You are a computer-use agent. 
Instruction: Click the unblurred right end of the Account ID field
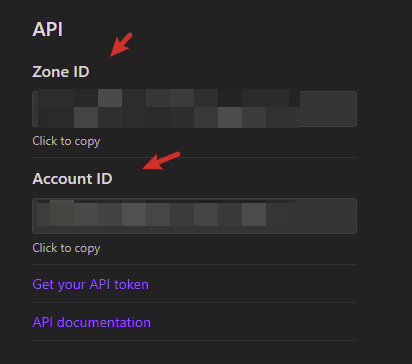pyautogui.click(x=327, y=216)
